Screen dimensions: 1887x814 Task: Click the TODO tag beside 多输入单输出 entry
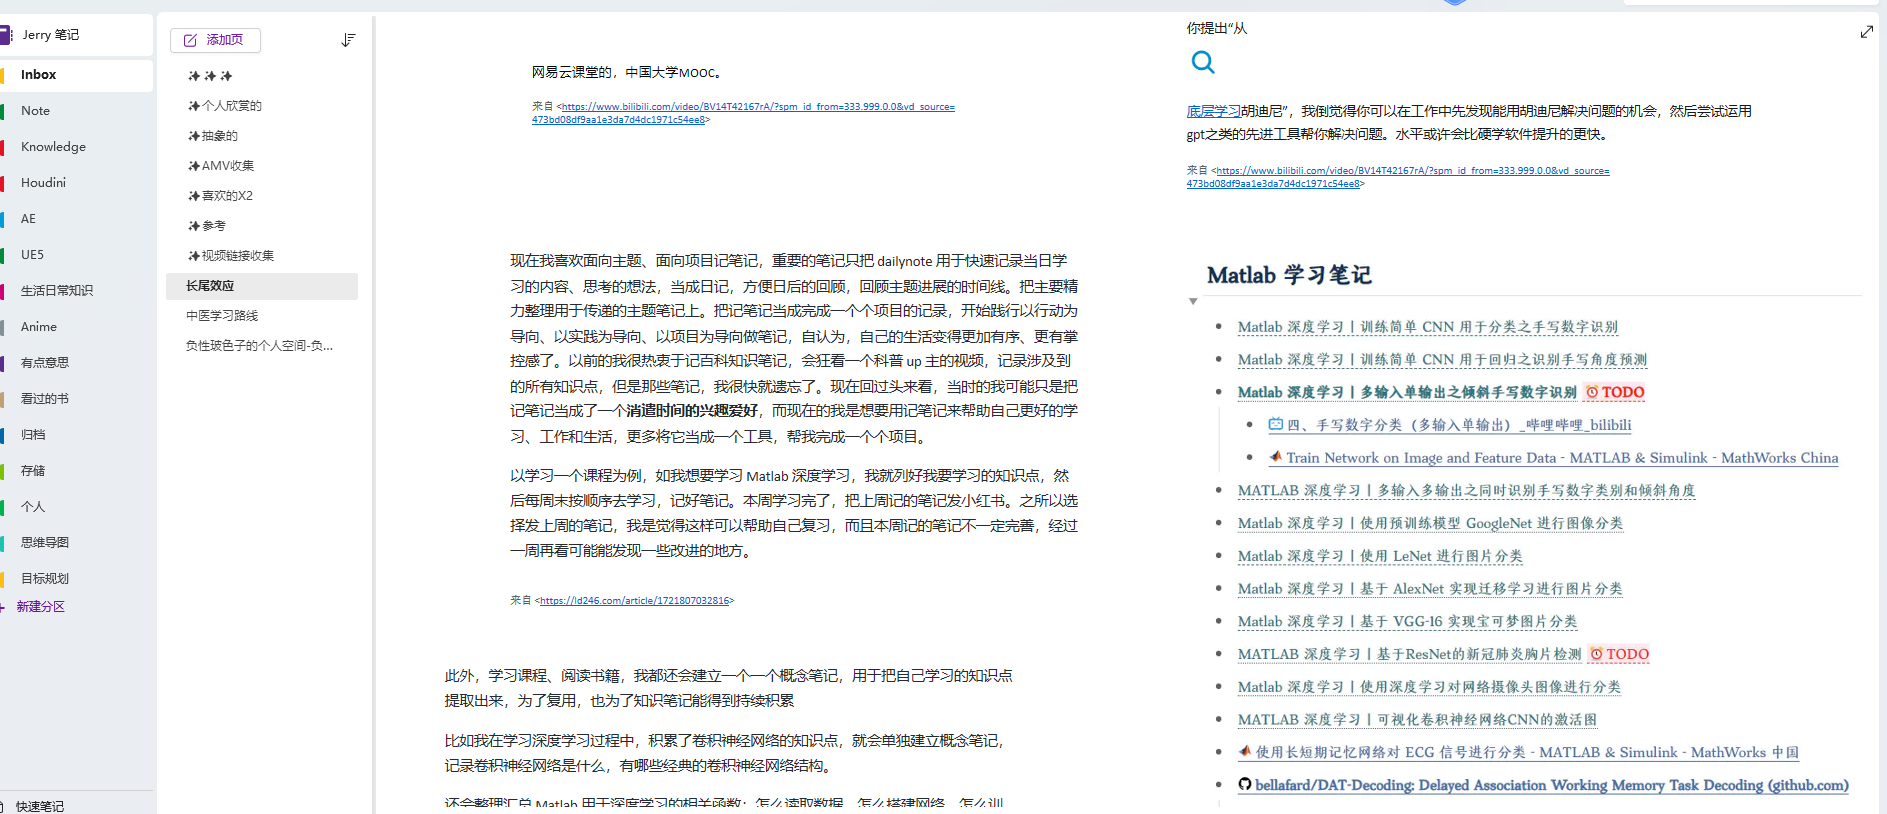[x=1615, y=392]
